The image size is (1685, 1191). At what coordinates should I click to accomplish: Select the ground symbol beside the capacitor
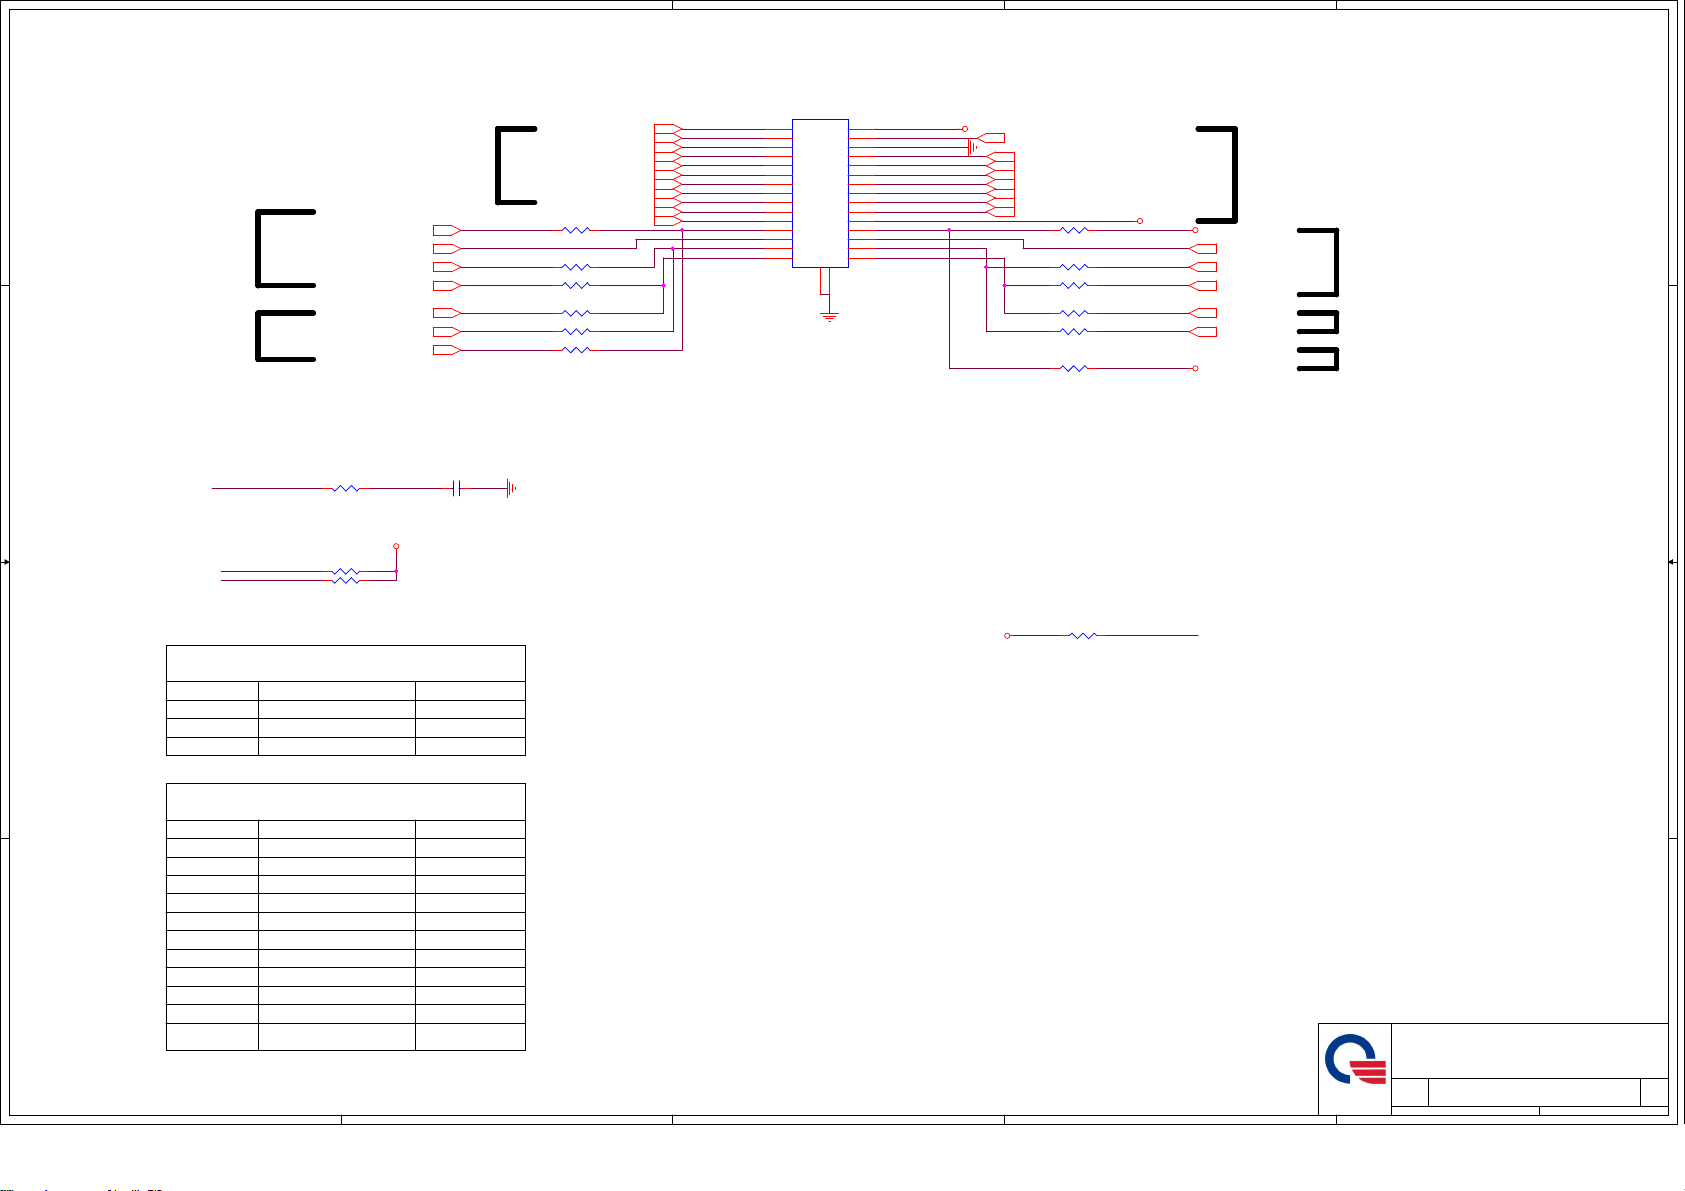coord(511,488)
